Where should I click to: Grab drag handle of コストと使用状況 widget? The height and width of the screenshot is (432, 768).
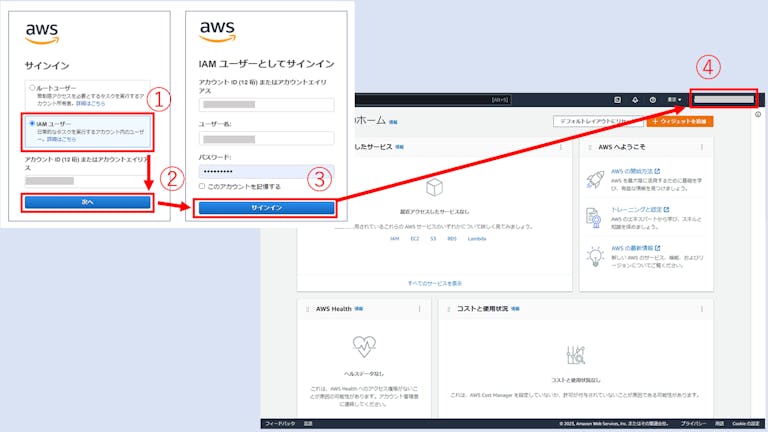(448, 310)
